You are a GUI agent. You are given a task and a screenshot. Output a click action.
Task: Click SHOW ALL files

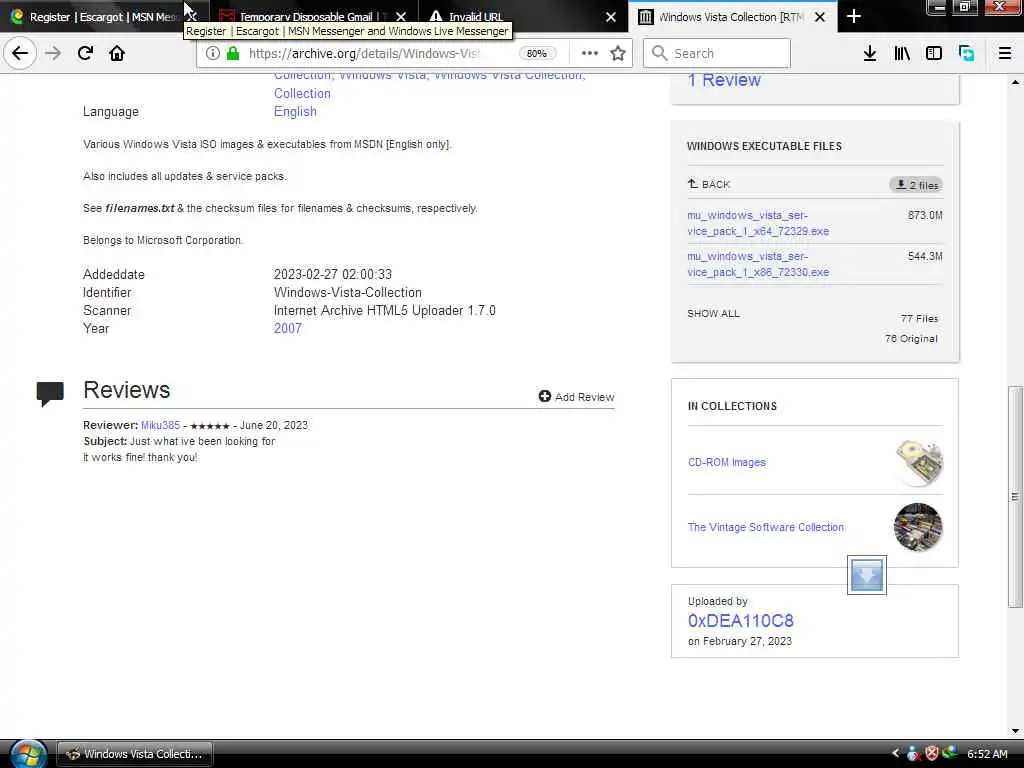click(x=713, y=313)
